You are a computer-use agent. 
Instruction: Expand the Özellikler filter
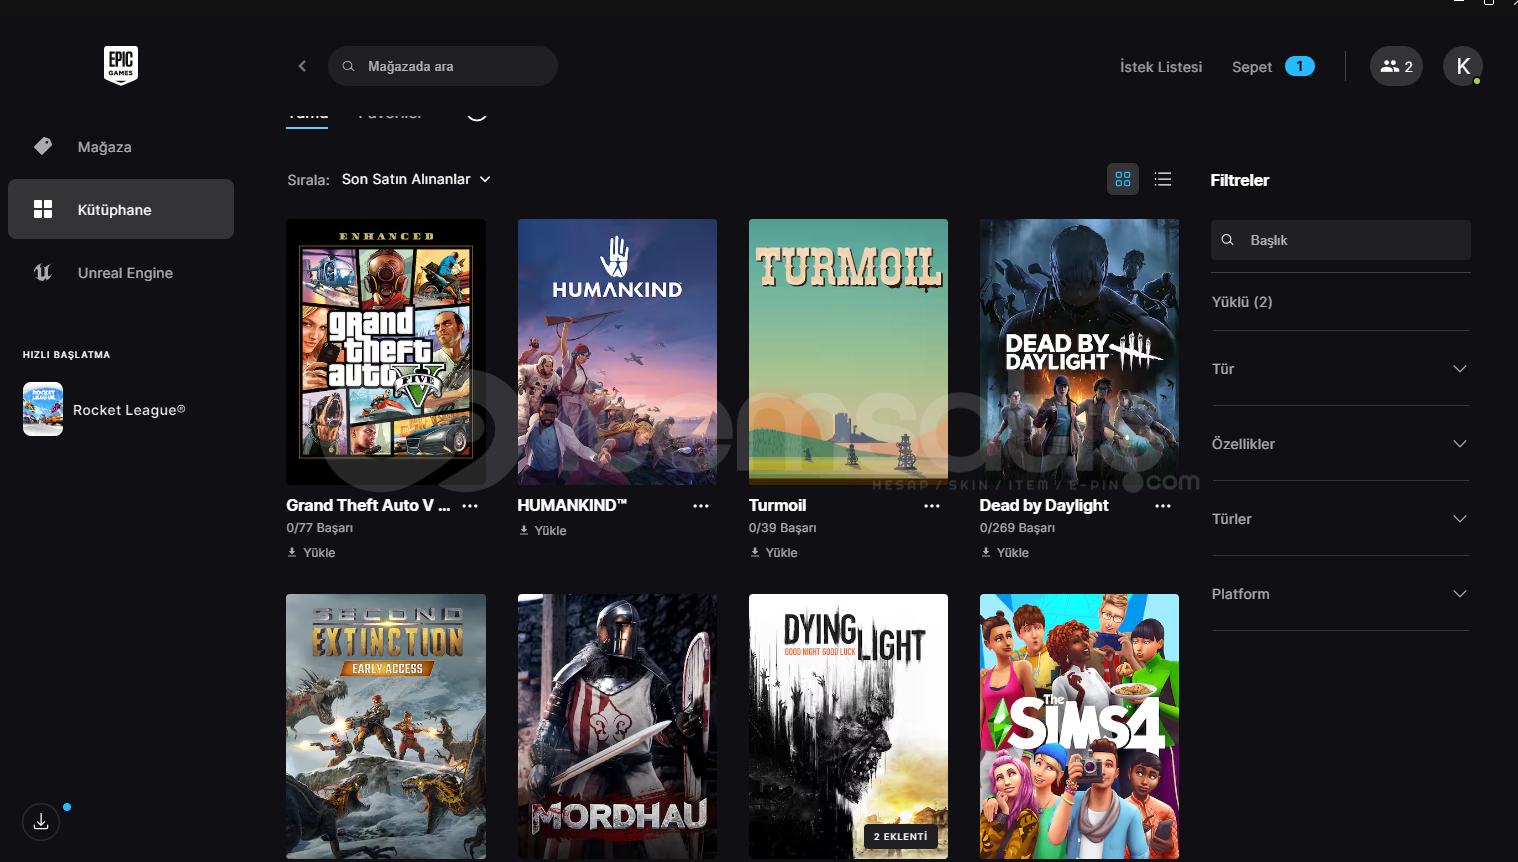(x=1340, y=444)
